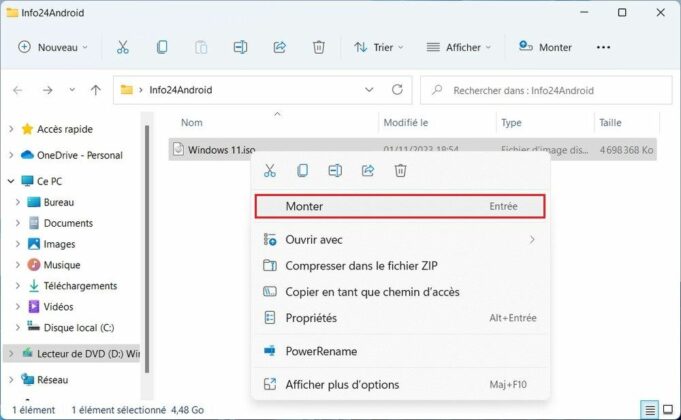
Task: Click the Rename icon in the toolbar
Action: tap(240, 47)
